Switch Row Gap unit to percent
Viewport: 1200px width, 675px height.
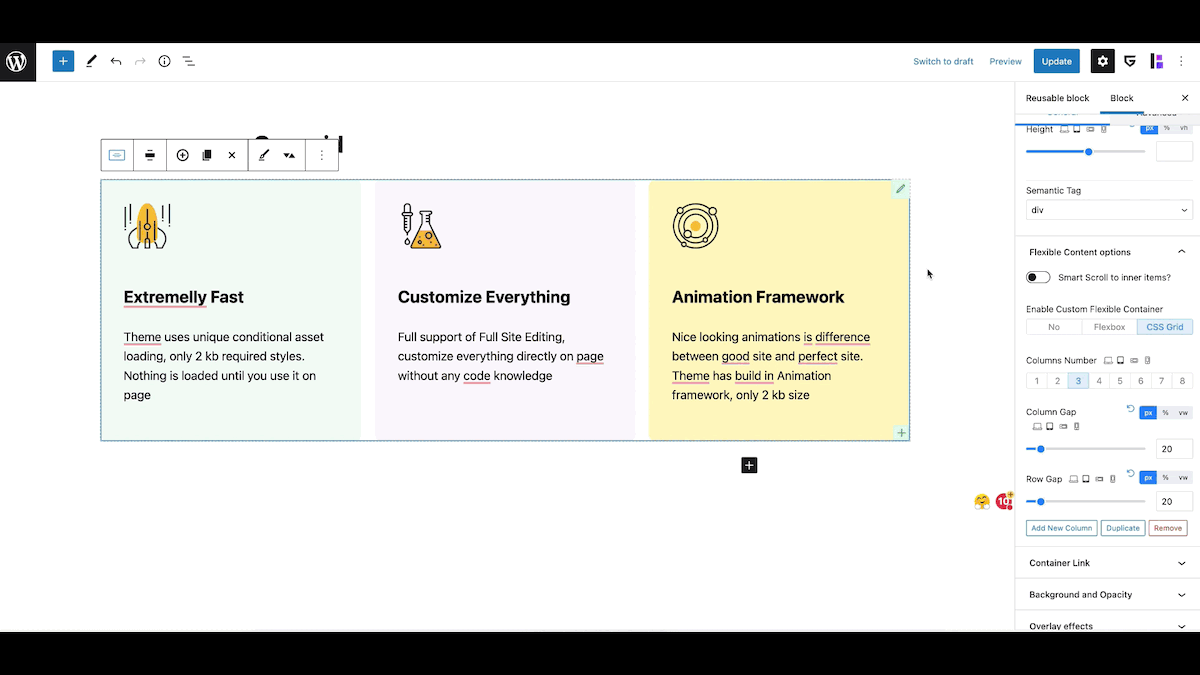coord(1166,477)
